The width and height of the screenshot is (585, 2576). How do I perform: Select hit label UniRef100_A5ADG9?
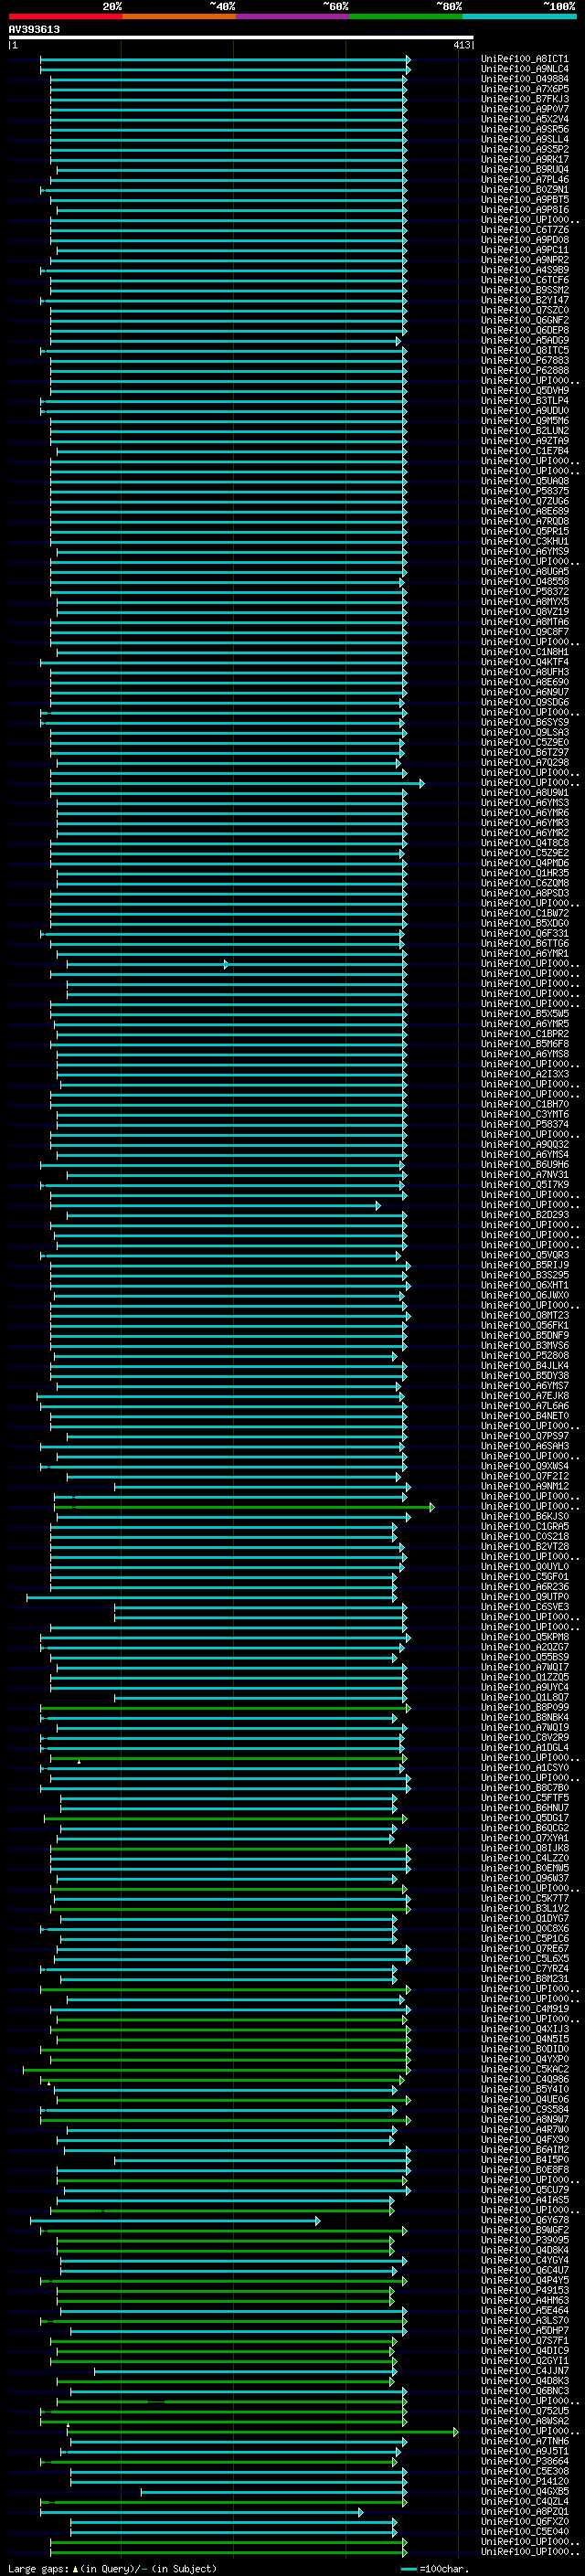(x=525, y=340)
